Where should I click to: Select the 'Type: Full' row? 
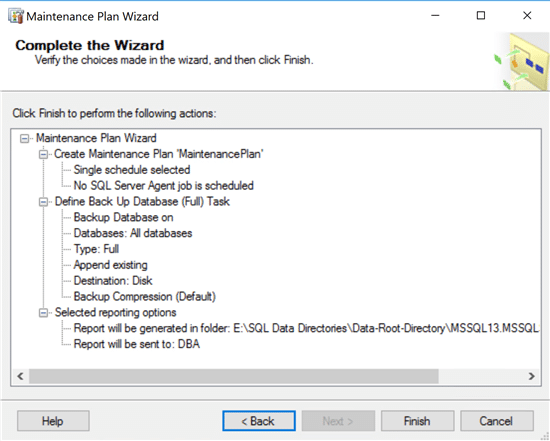click(x=96, y=249)
